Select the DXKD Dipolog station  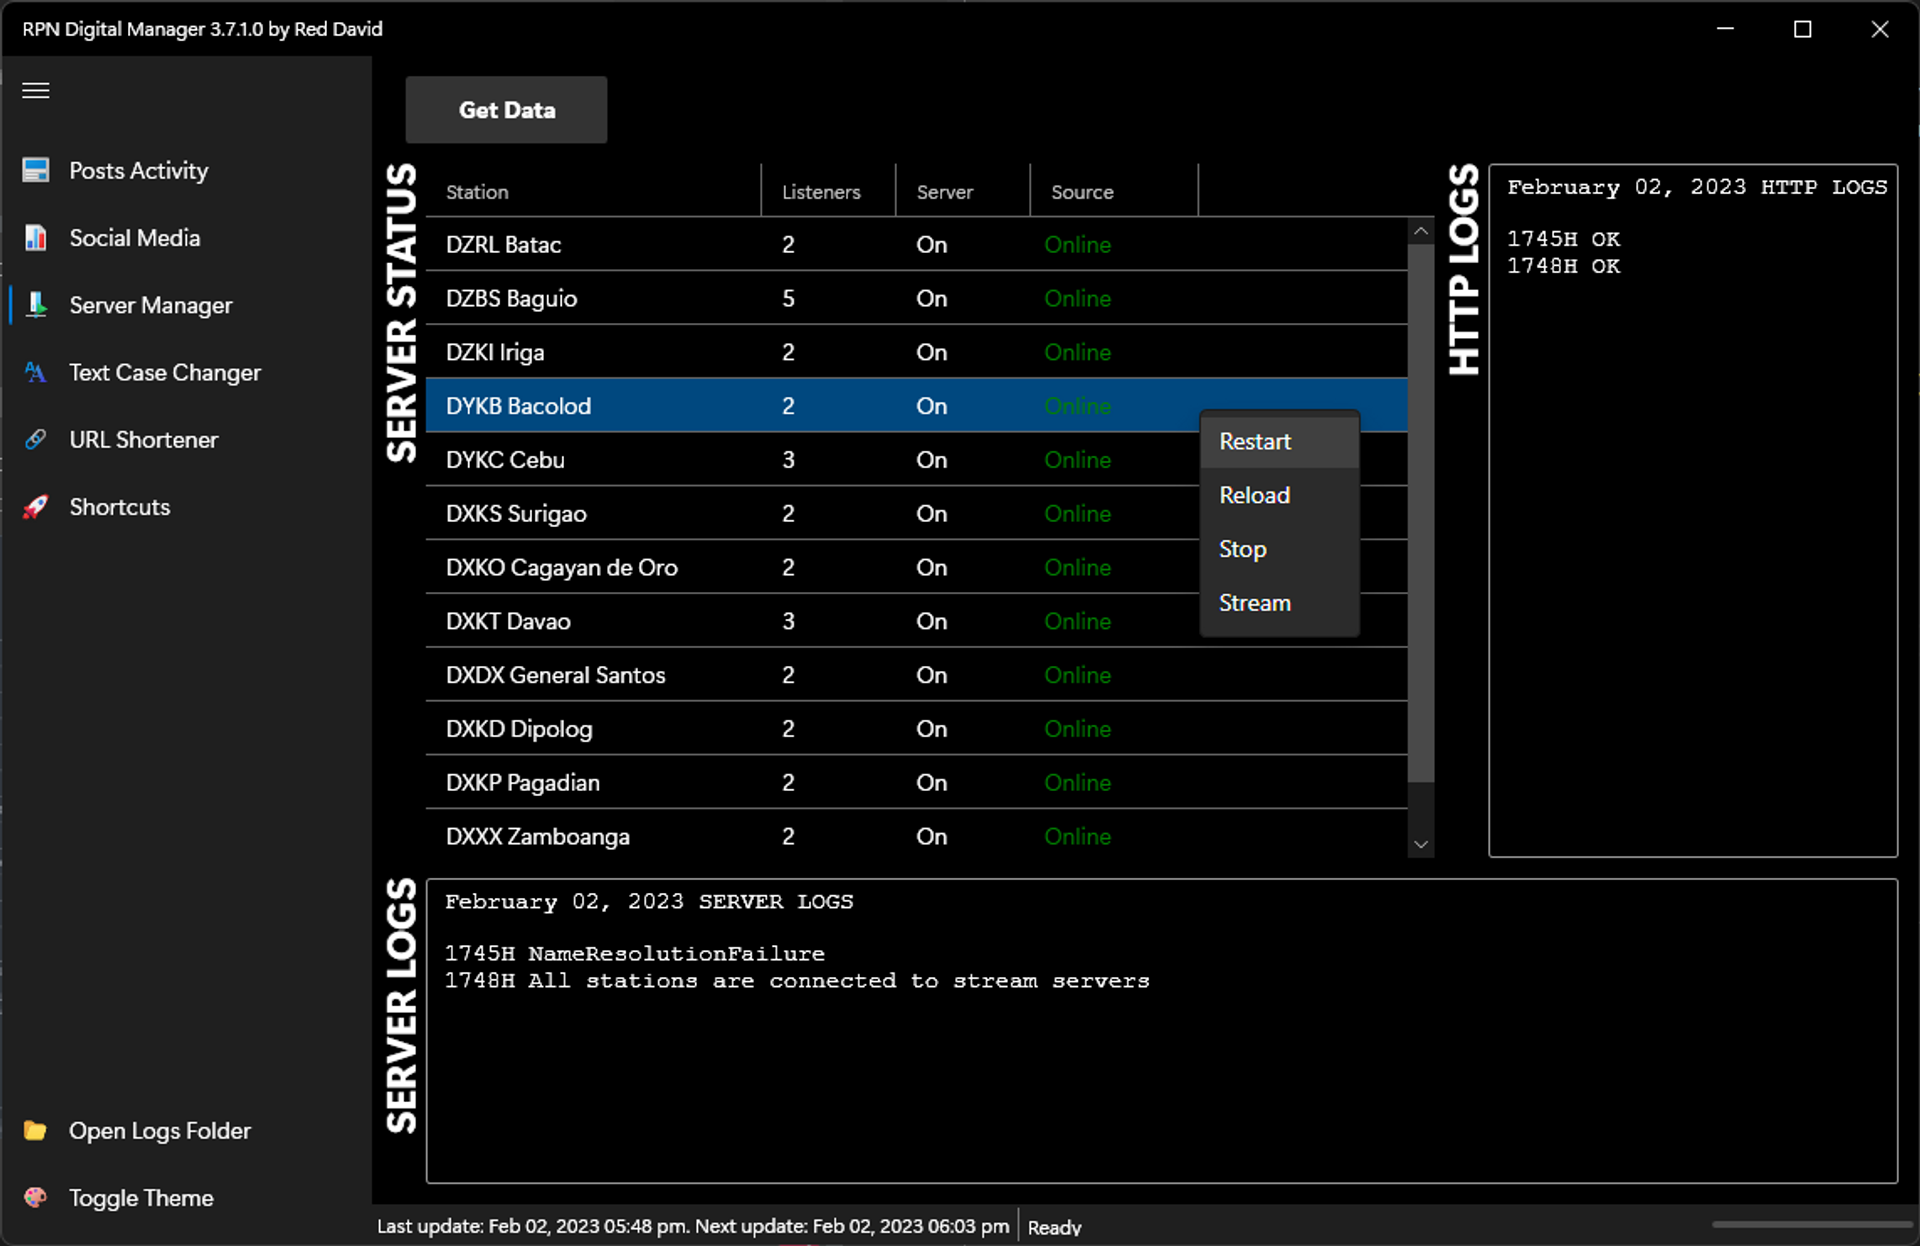[917, 729]
